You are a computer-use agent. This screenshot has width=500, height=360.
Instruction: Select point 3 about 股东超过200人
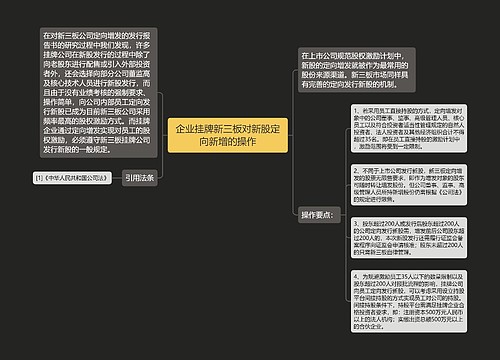(409, 238)
